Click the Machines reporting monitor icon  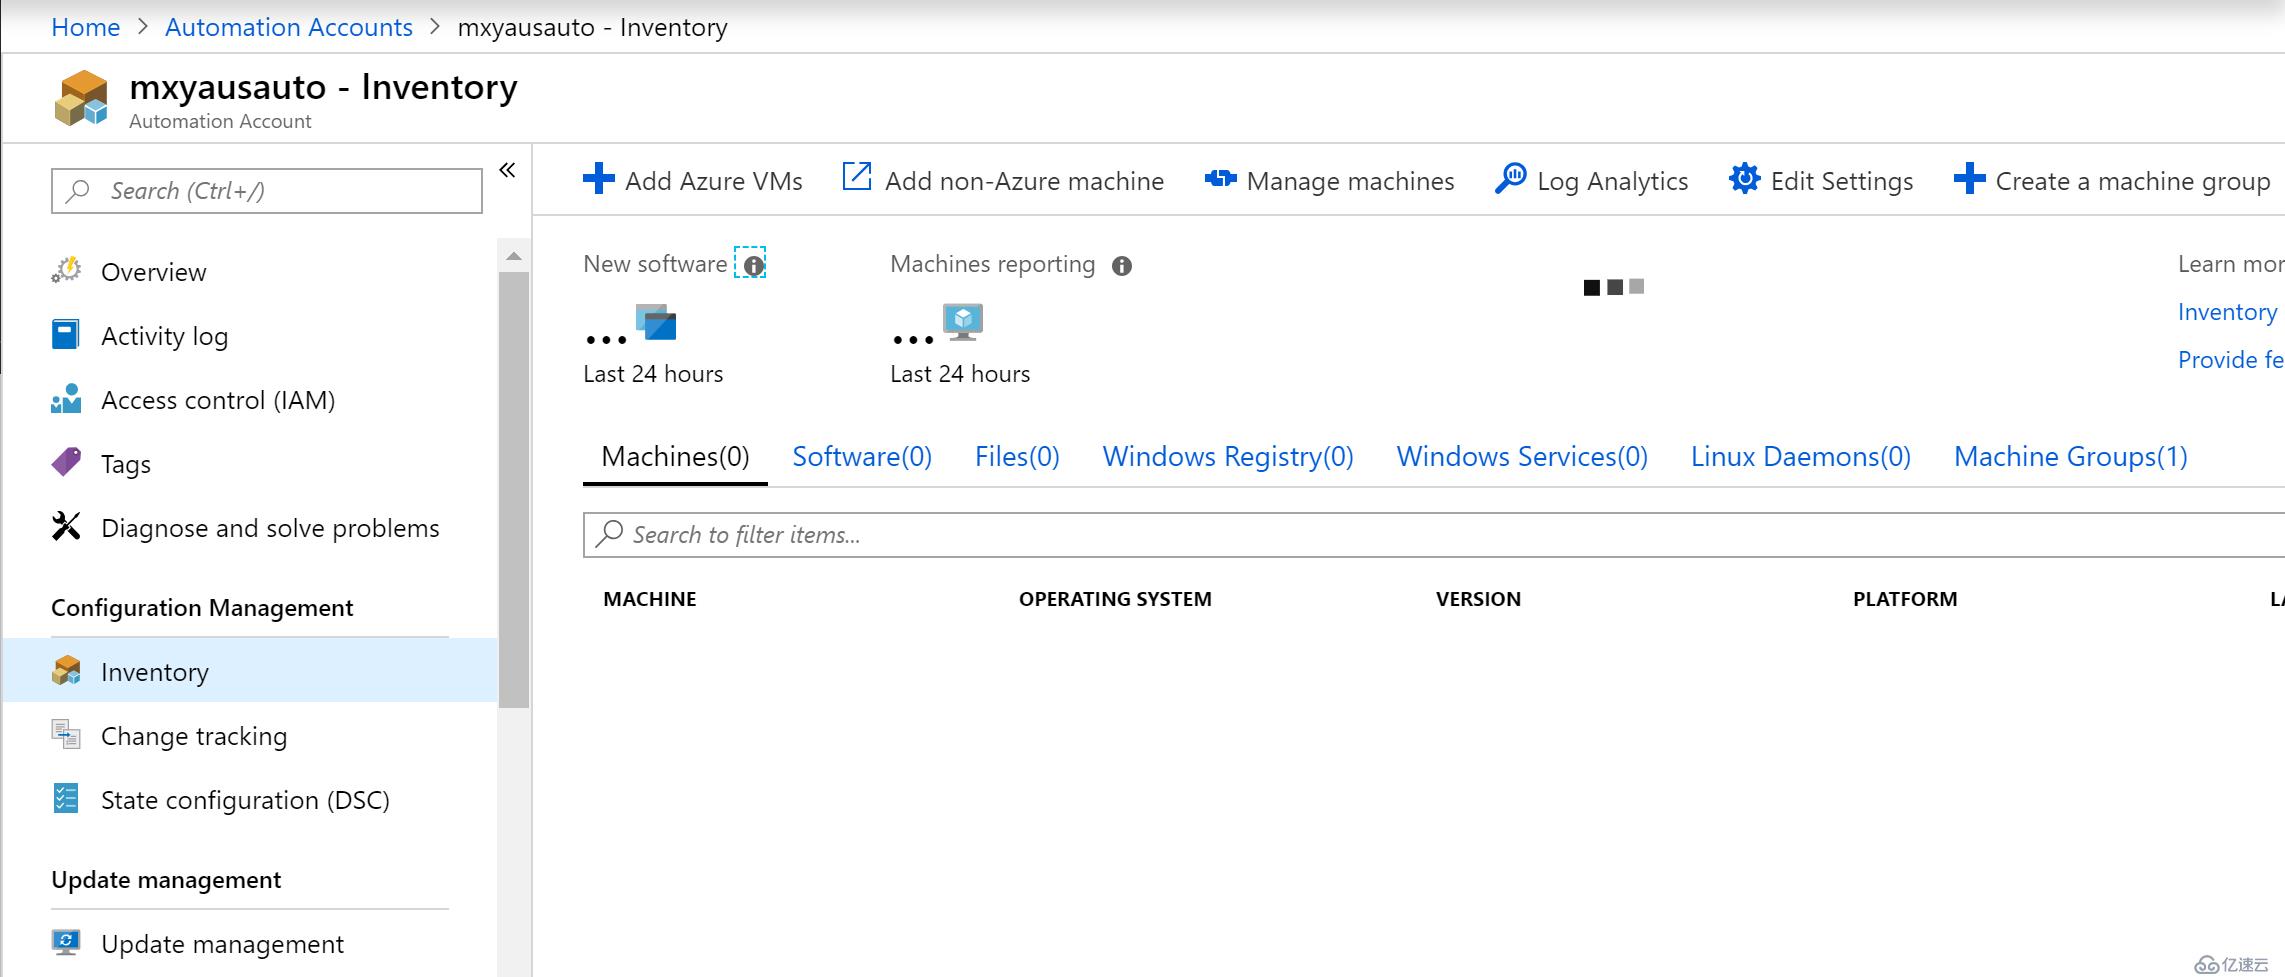pyautogui.click(x=963, y=322)
